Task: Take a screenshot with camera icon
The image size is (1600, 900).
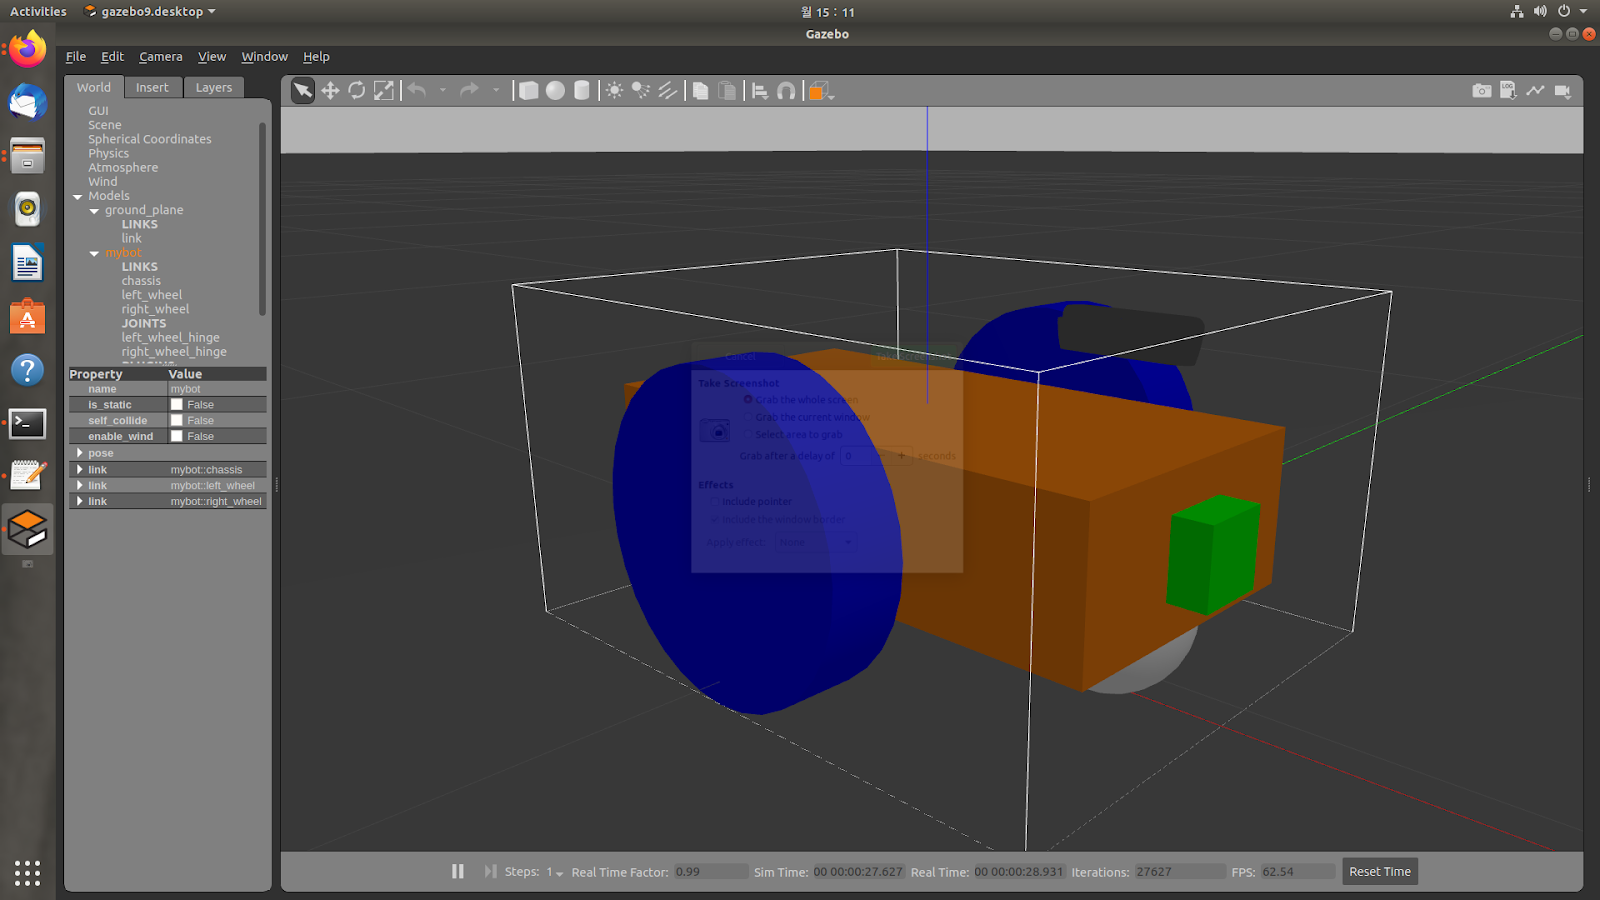Action: click(x=1482, y=91)
